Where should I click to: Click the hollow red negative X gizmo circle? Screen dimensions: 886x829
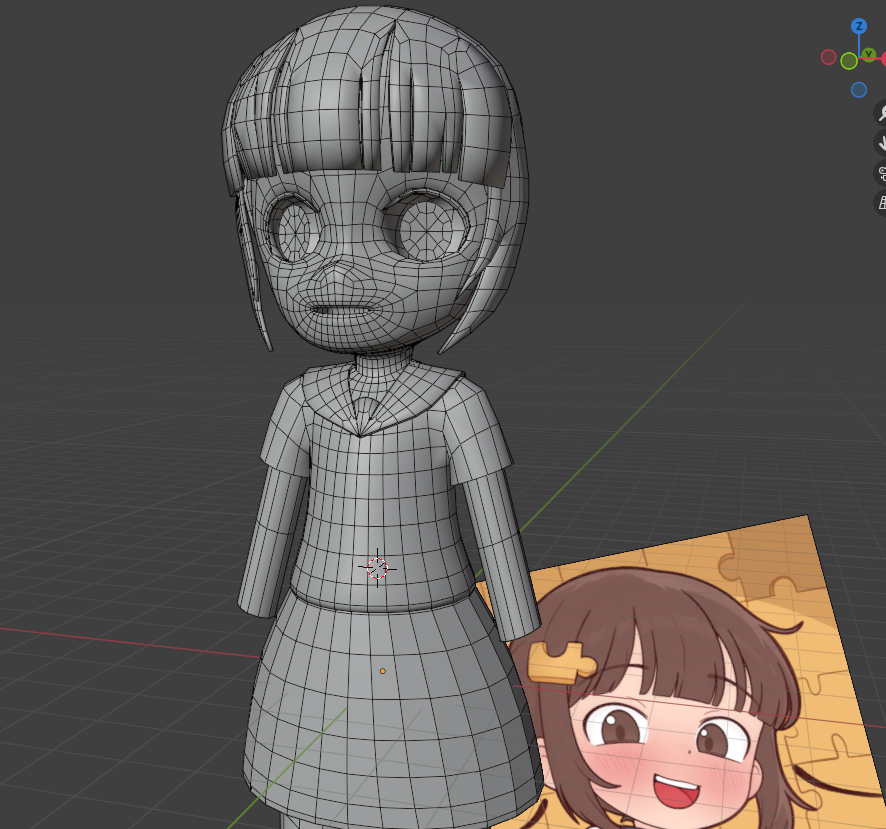click(828, 57)
